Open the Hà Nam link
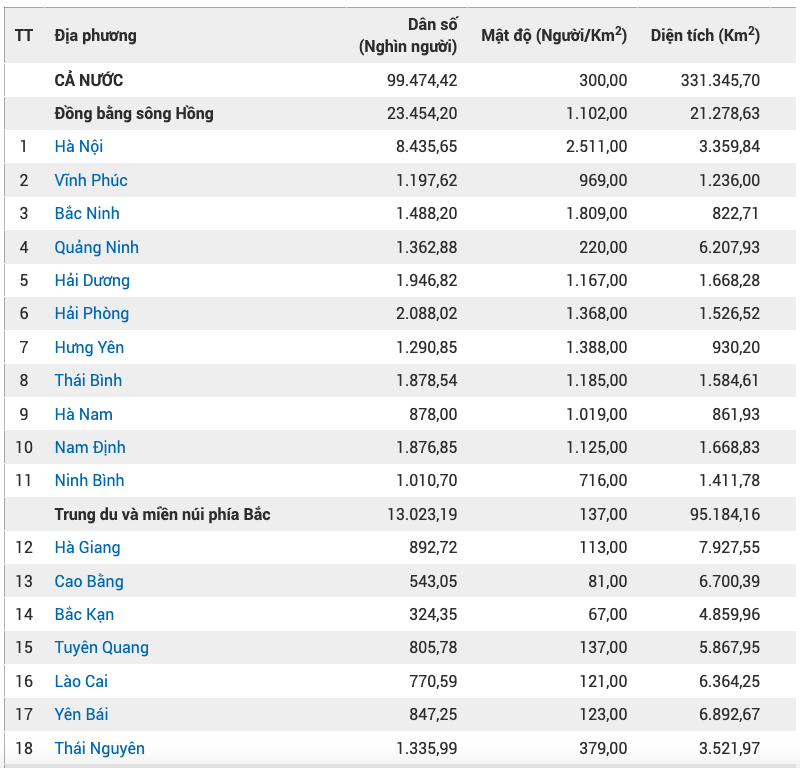 [x=84, y=414]
